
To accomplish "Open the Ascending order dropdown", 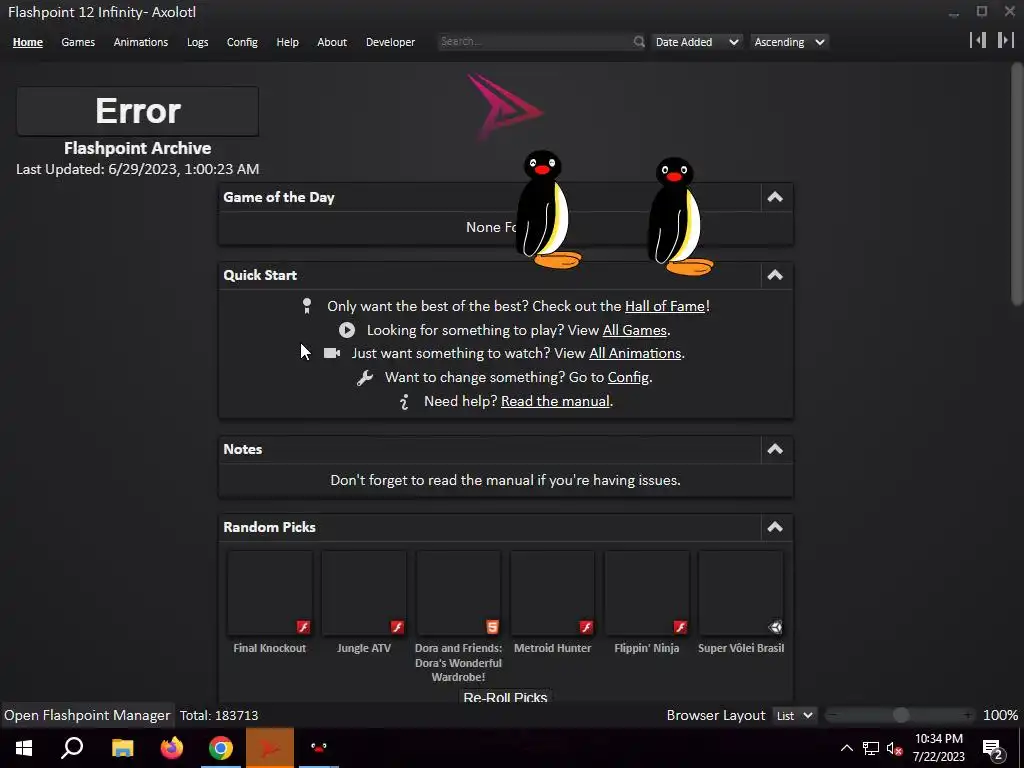I will (x=789, y=42).
